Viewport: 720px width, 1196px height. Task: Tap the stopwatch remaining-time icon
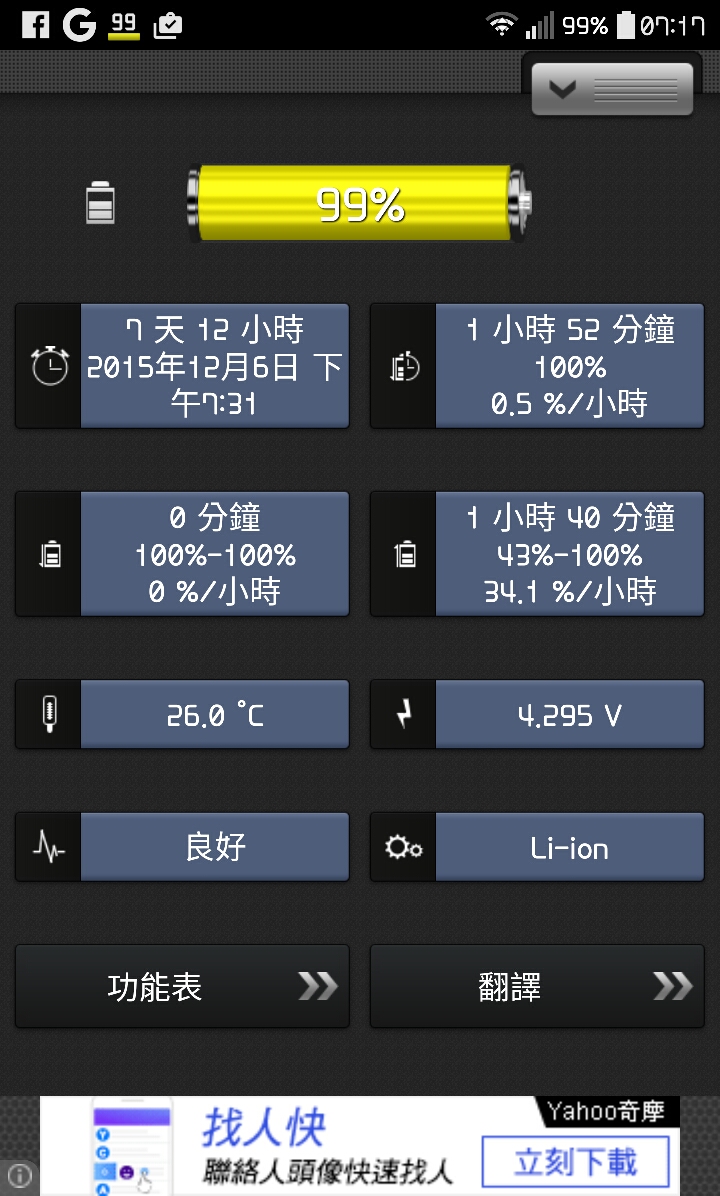tap(50, 365)
